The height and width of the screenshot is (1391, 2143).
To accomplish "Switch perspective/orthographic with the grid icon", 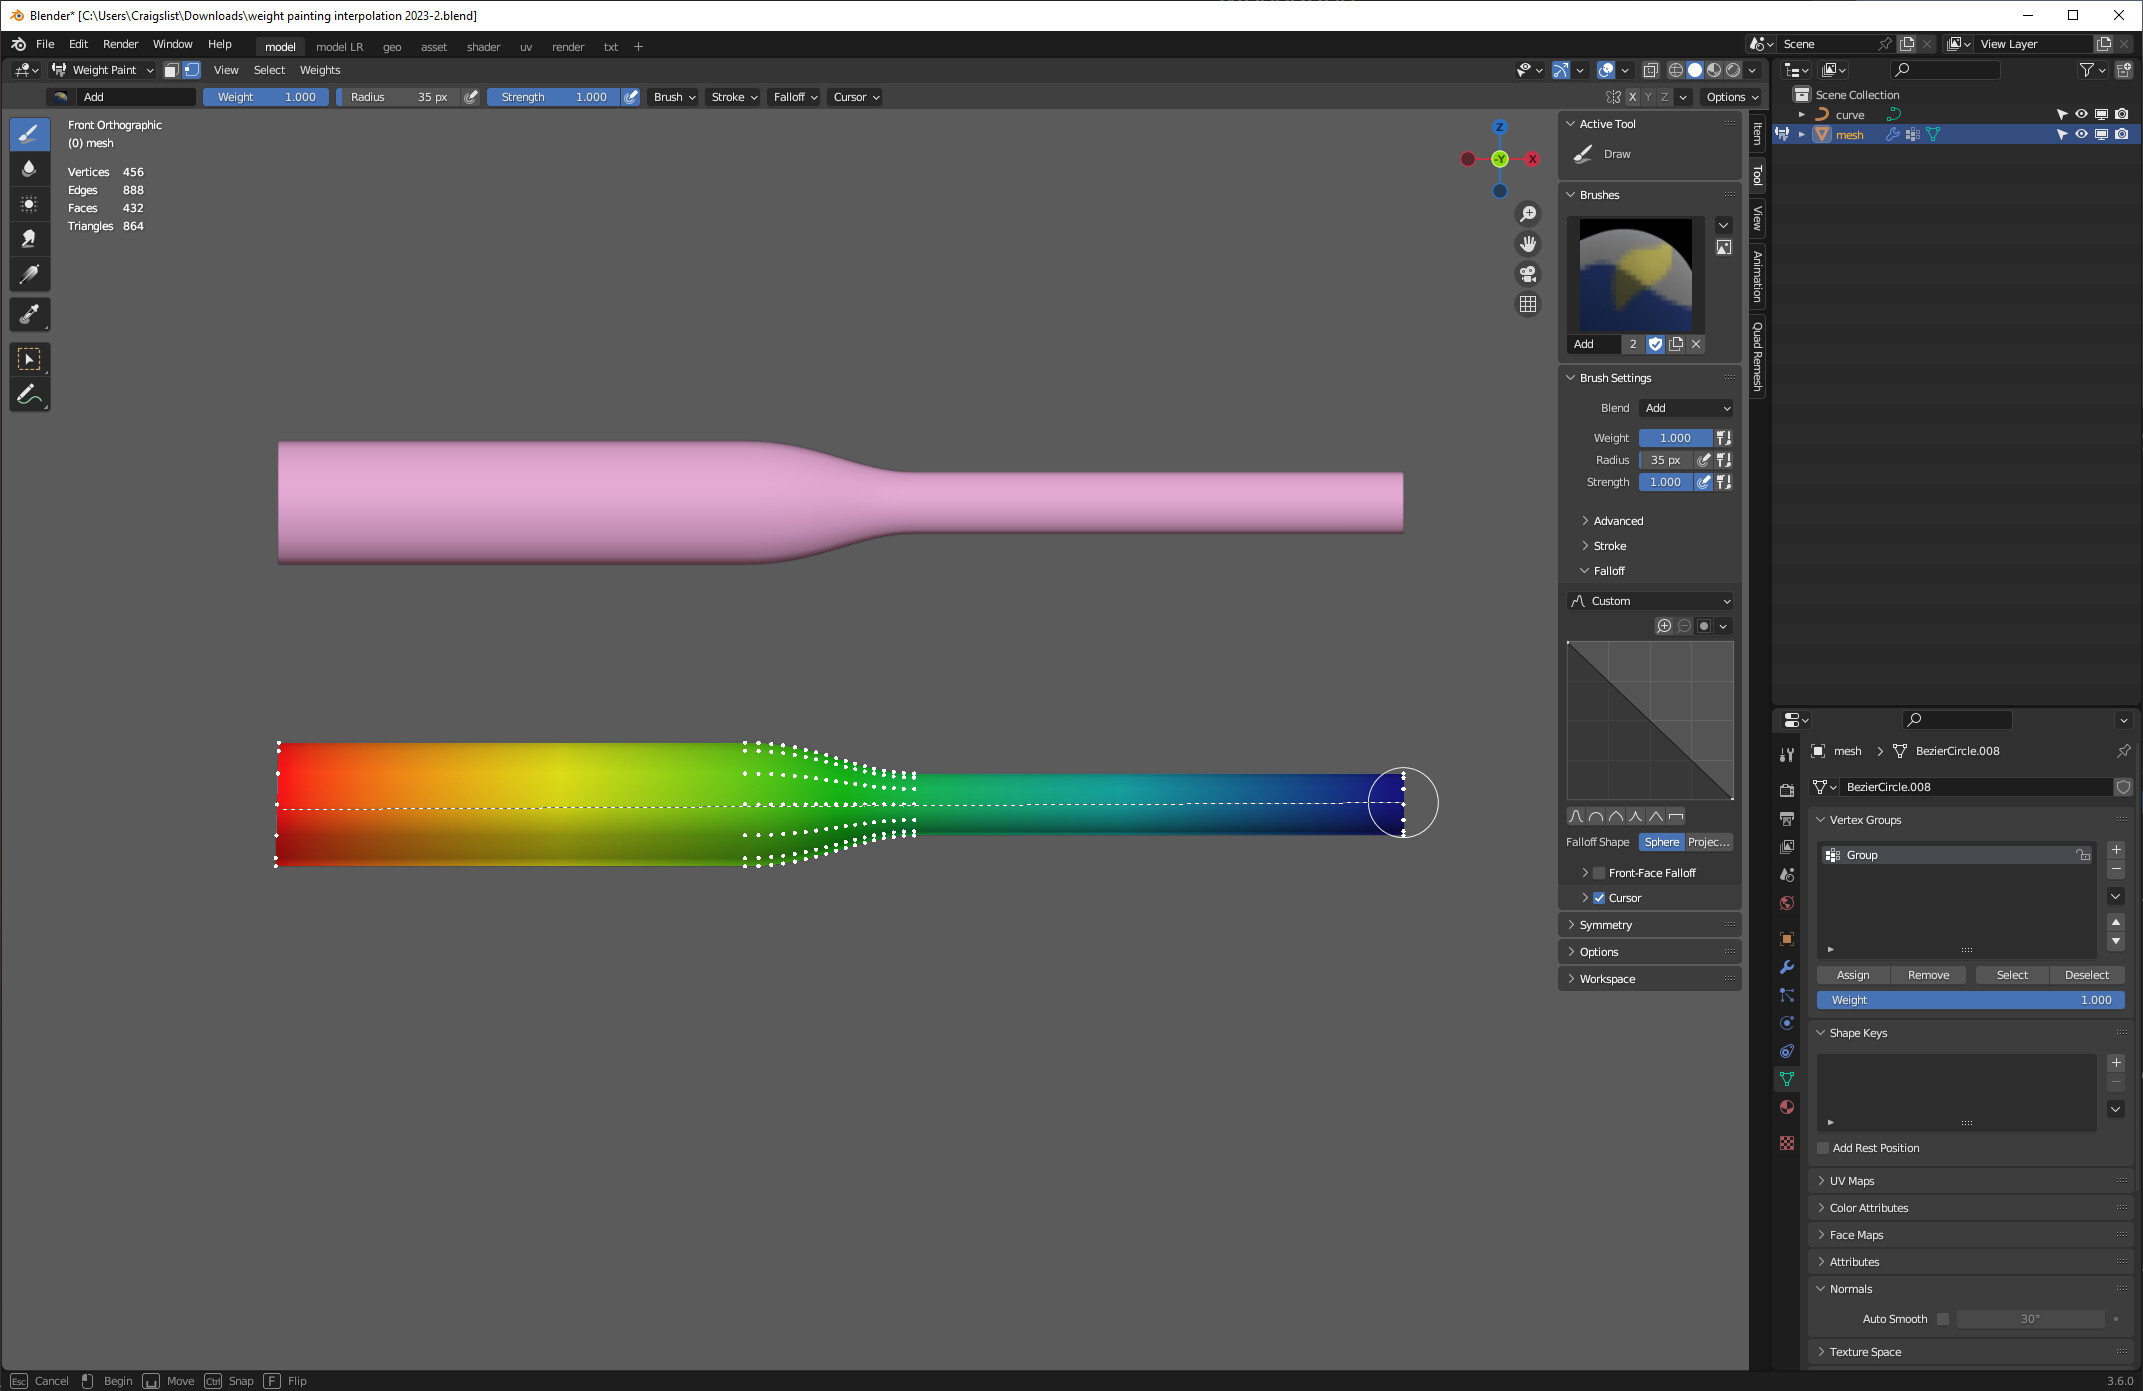I will 1528,304.
